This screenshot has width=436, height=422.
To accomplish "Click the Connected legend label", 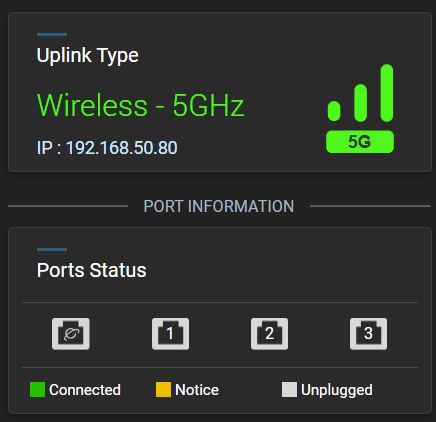I will [x=85, y=390].
